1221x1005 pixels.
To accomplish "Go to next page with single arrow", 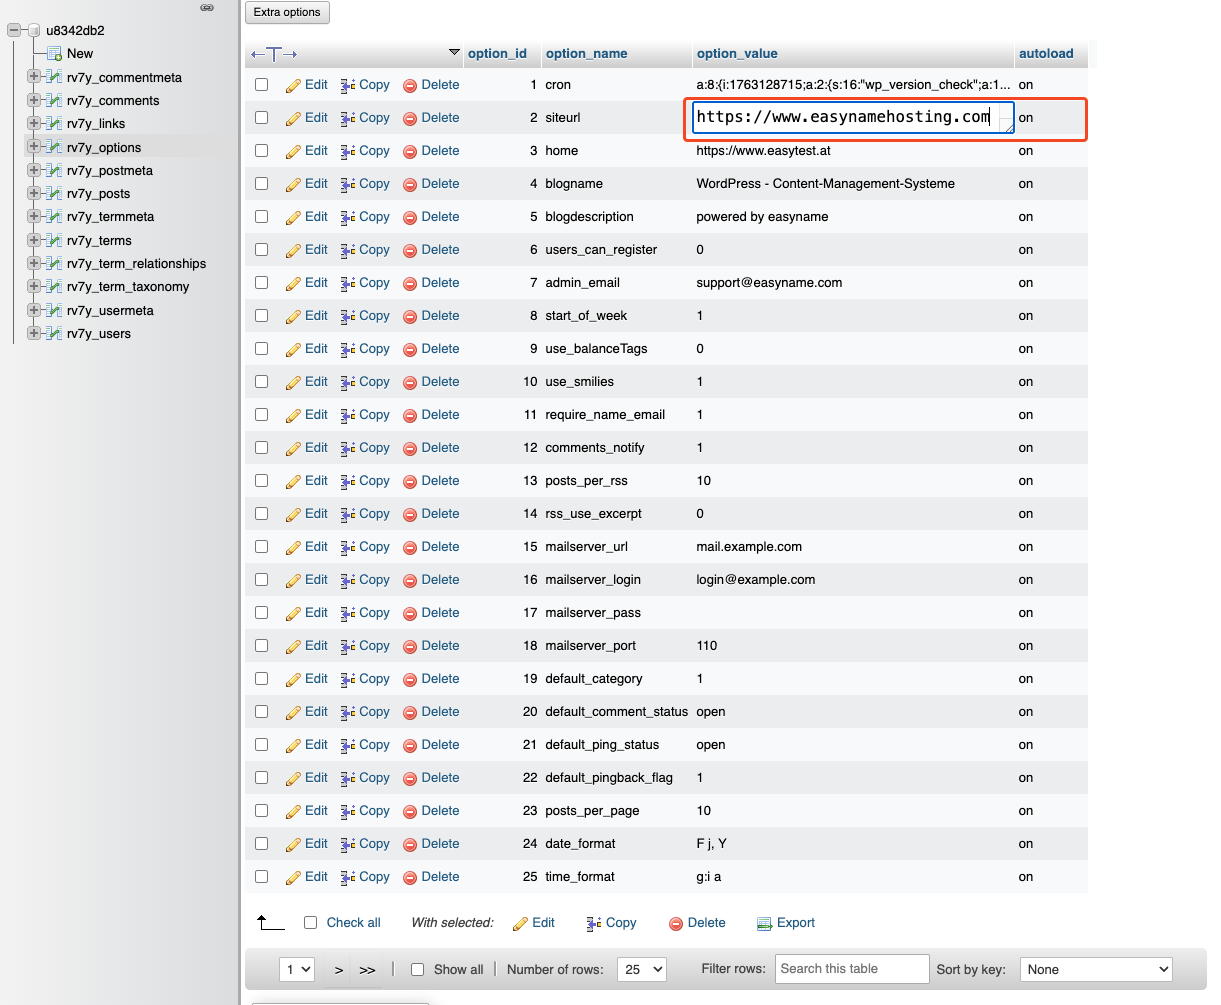I will pyautogui.click(x=339, y=970).
